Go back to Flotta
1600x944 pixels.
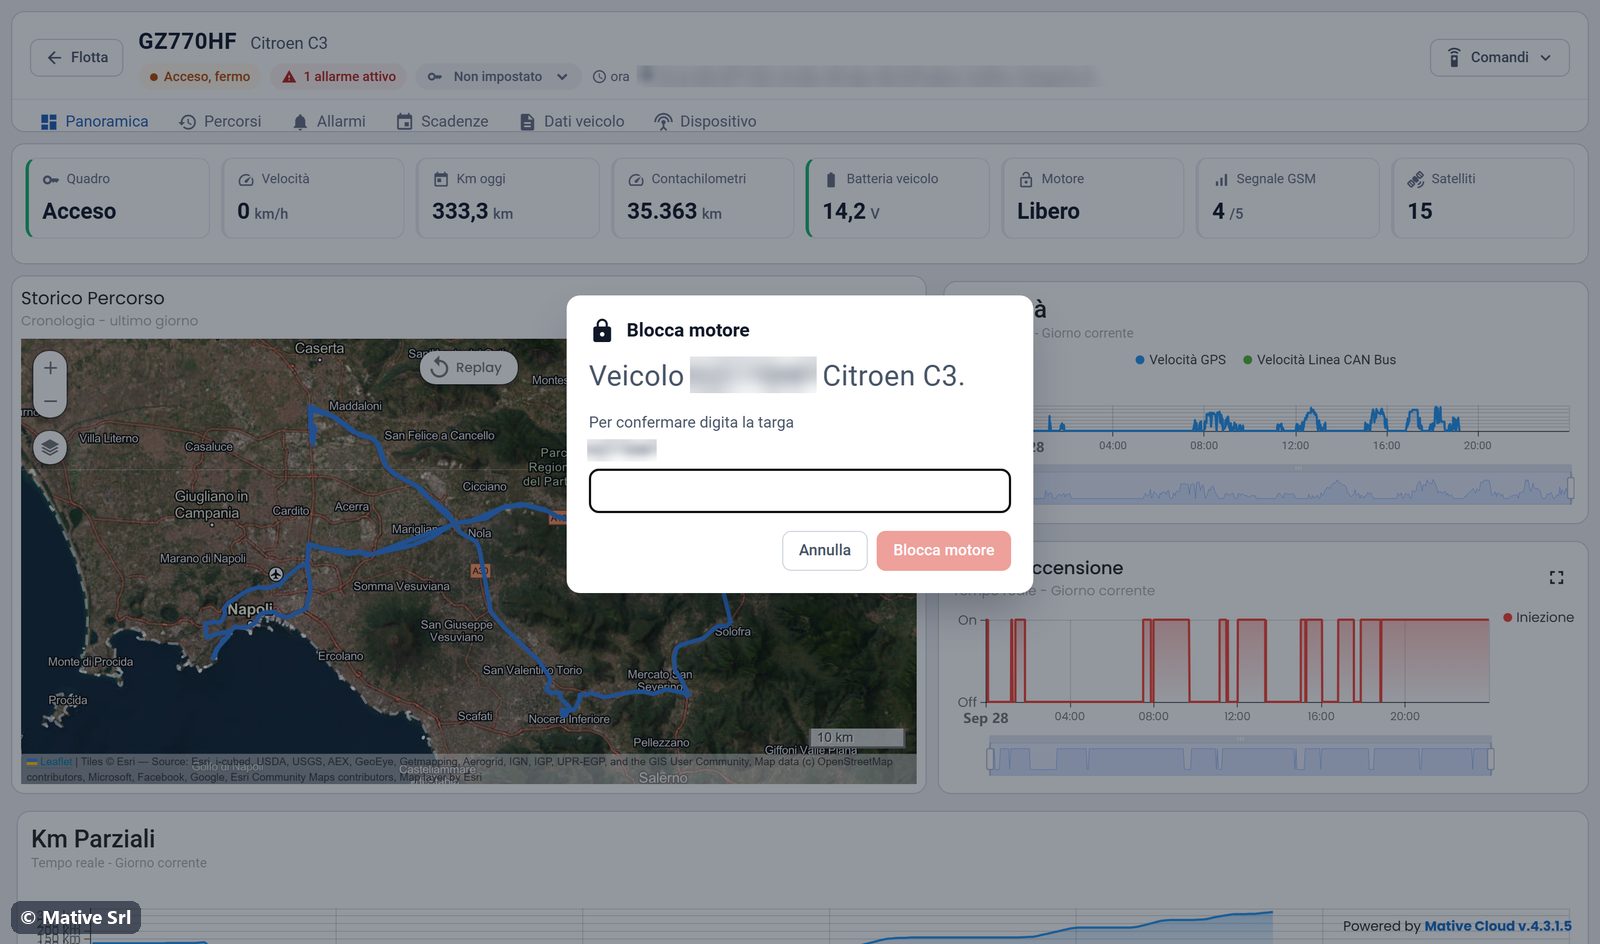(x=77, y=58)
